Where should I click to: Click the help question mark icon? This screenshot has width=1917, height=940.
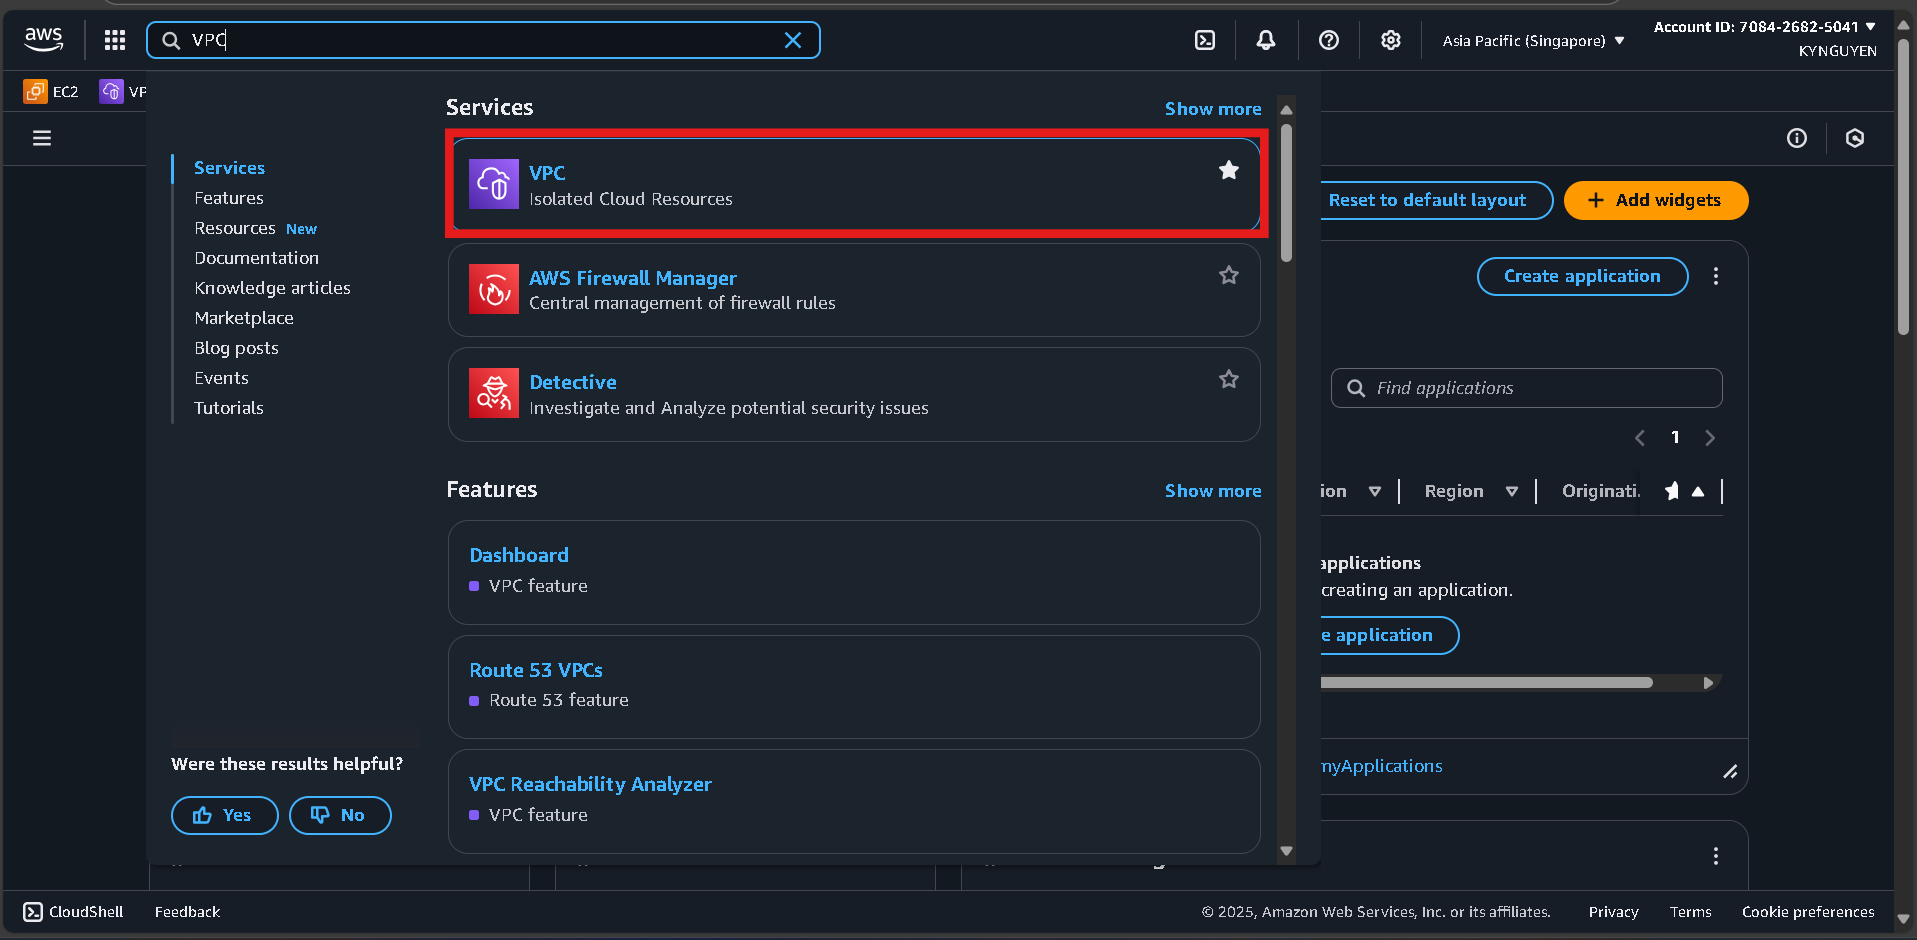(1328, 40)
